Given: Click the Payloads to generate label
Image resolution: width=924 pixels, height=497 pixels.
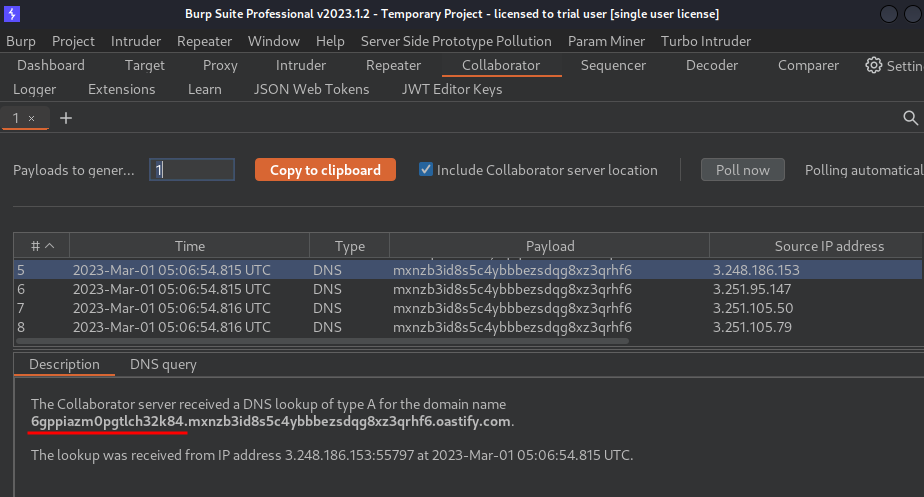Looking at the screenshot, I should click(x=74, y=170).
